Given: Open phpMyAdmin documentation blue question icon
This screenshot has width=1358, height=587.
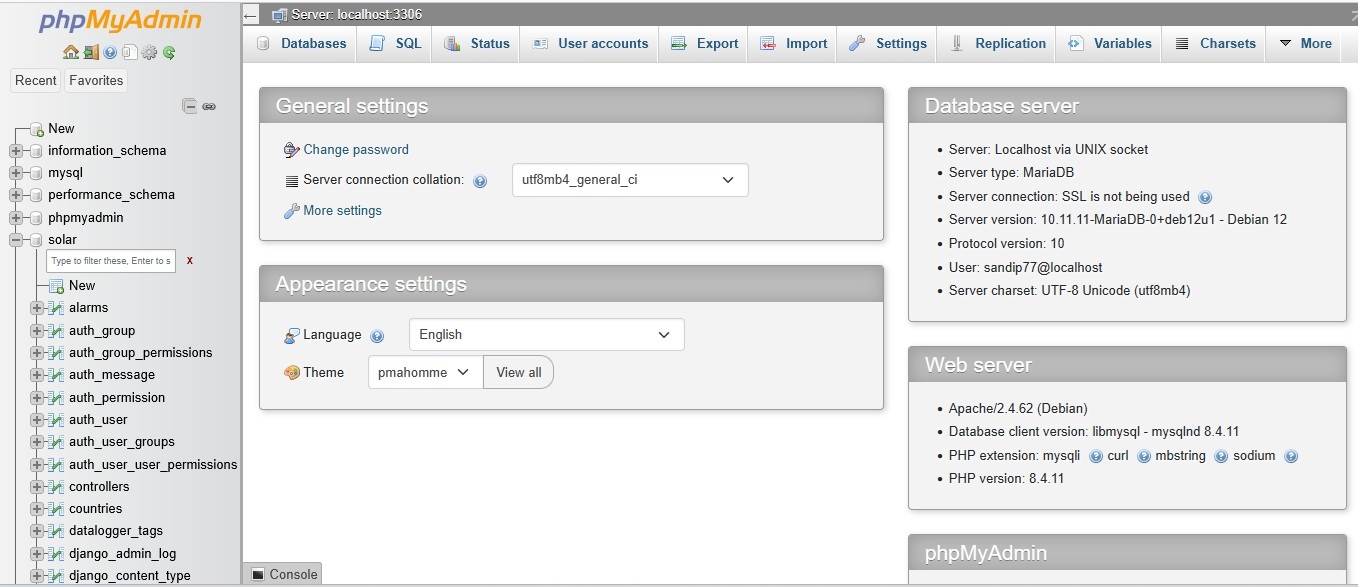Looking at the screenshot, I should click(x=110, y=53).
